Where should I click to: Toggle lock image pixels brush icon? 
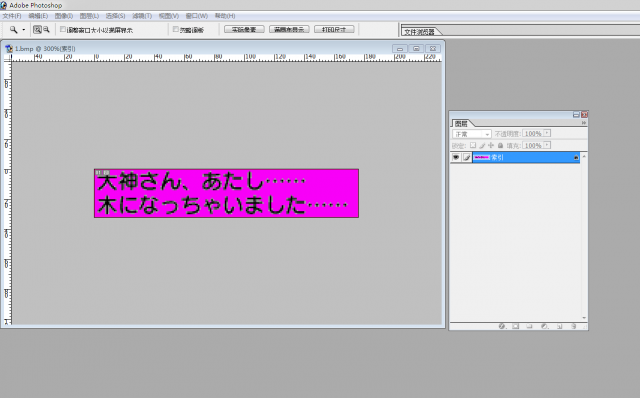482,145
